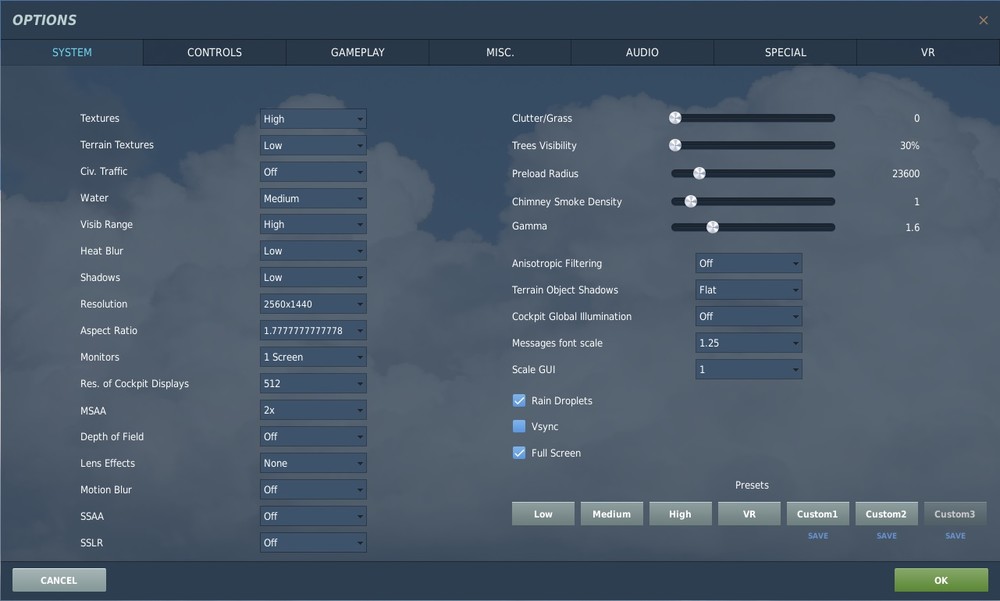Open the MSAA antialiasing dropdown
This screenshot has width=1000, height=601.
(x=312, y=409)
